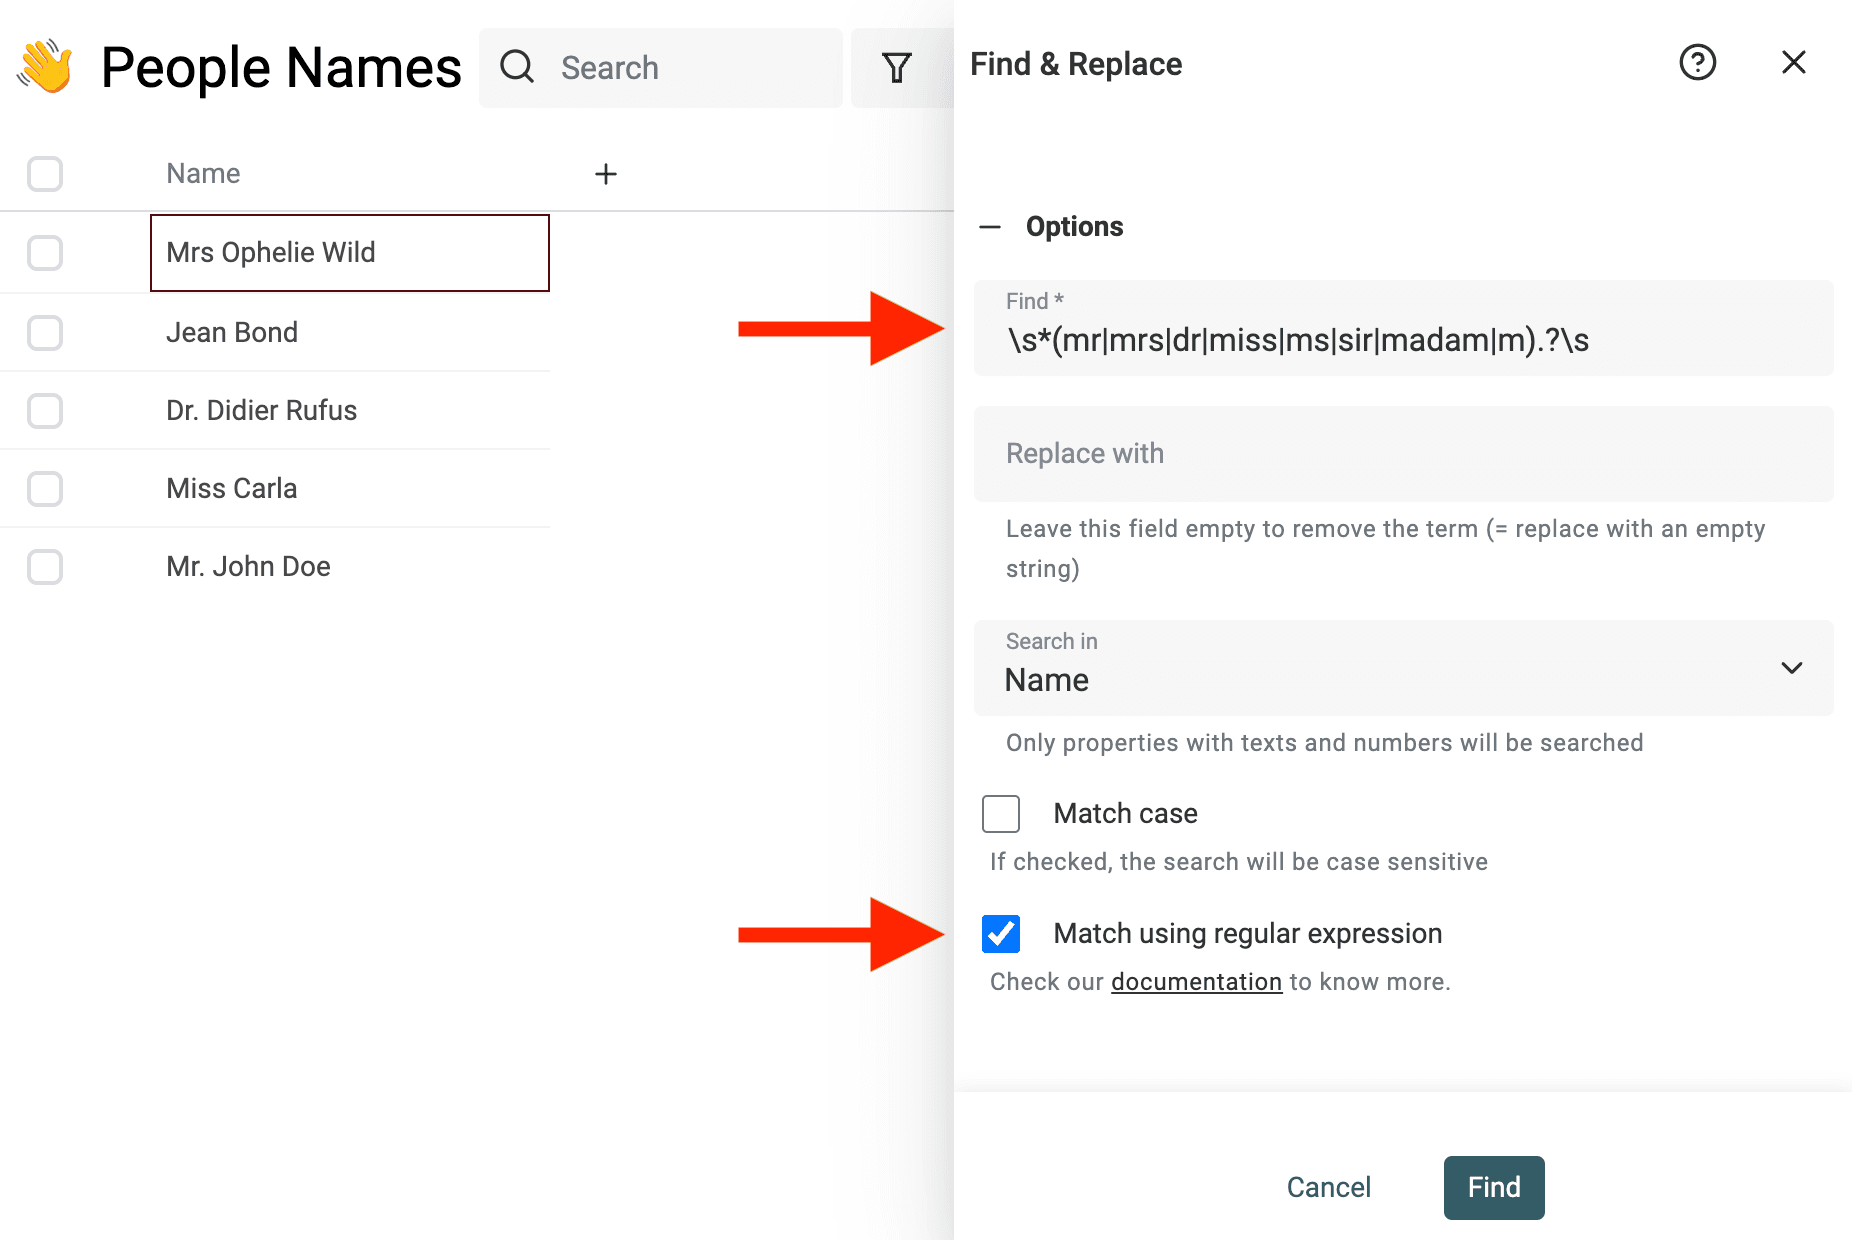Screen dimensions: 1852x1240
Task: Open the Search in Name dropdown
Action: click(1403, 668)
